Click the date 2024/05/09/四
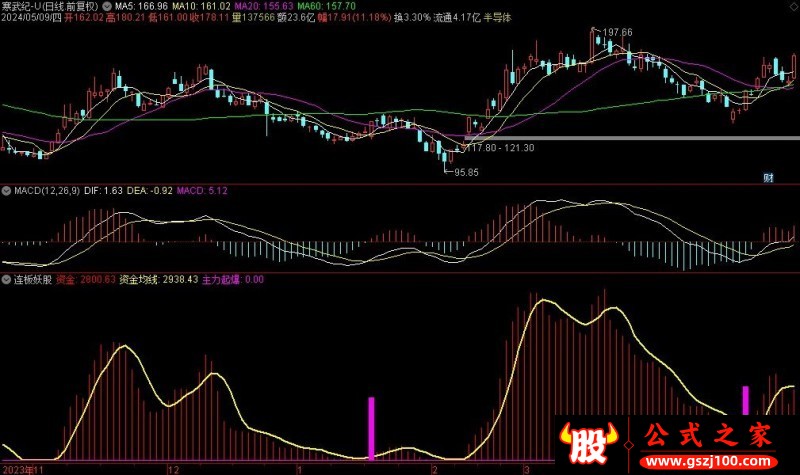 coord(31,17)
